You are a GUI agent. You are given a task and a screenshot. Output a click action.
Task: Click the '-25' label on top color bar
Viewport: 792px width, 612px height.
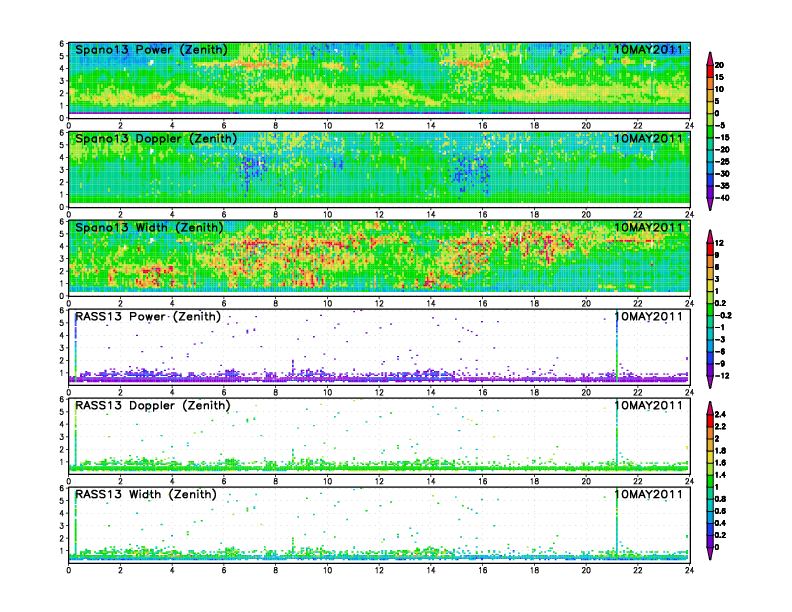722,162
